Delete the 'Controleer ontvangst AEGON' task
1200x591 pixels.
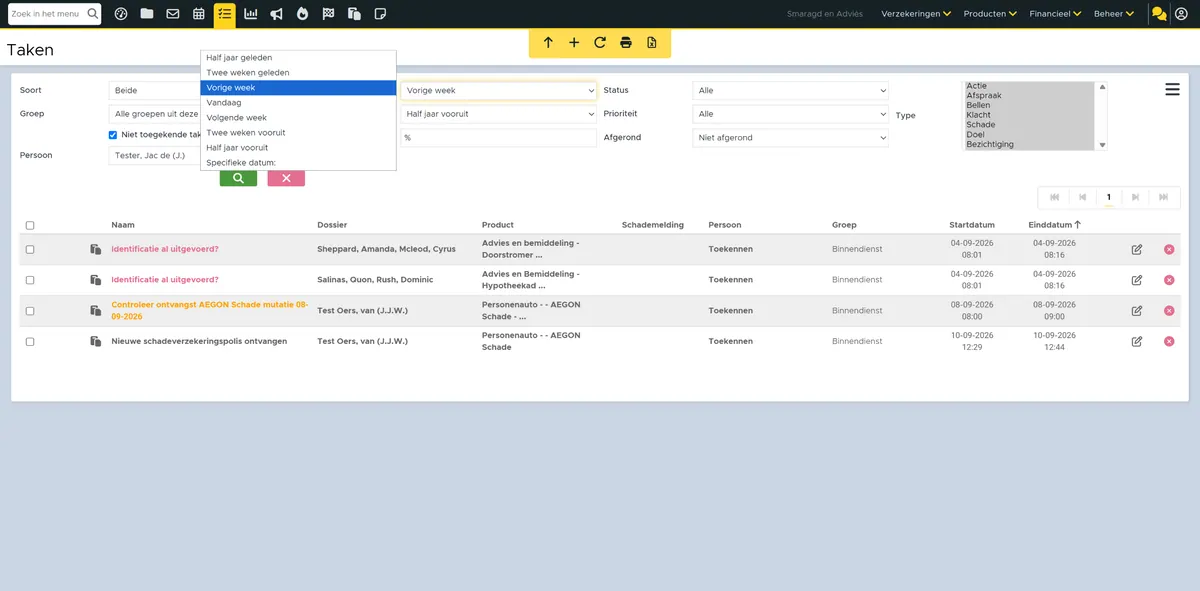tap(1169, 311)
